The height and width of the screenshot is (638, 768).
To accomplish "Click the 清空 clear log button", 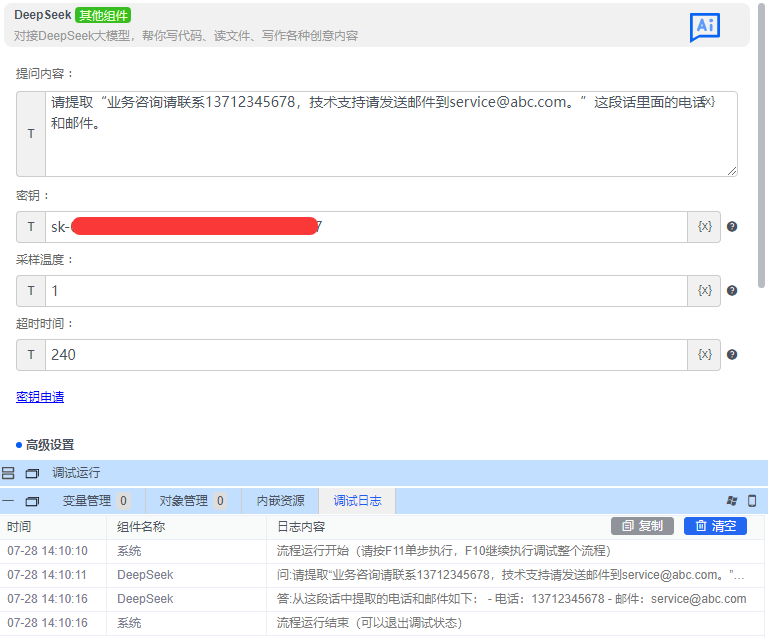I will click(x=715, y=526).
